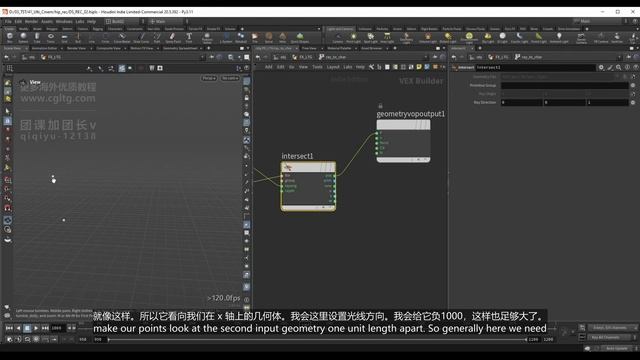This screenshot has height=360, width=640.
Task: Add a Point Light from shelf
Action: 353,38
